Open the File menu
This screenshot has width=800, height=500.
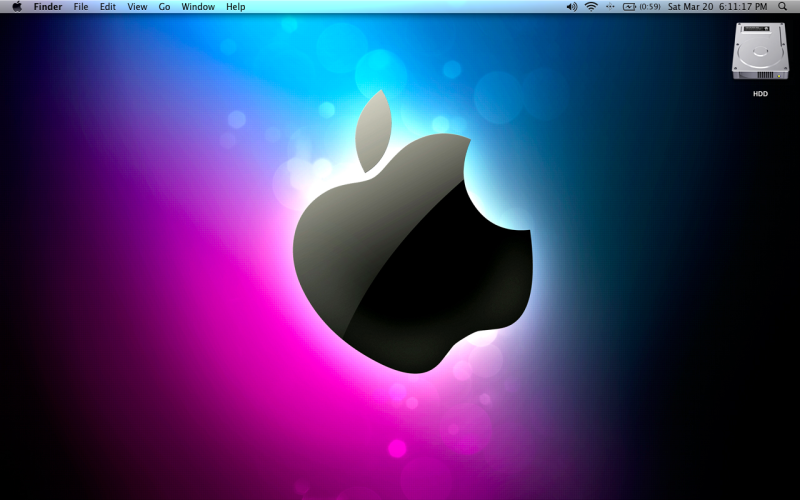(x=81, y=7)
